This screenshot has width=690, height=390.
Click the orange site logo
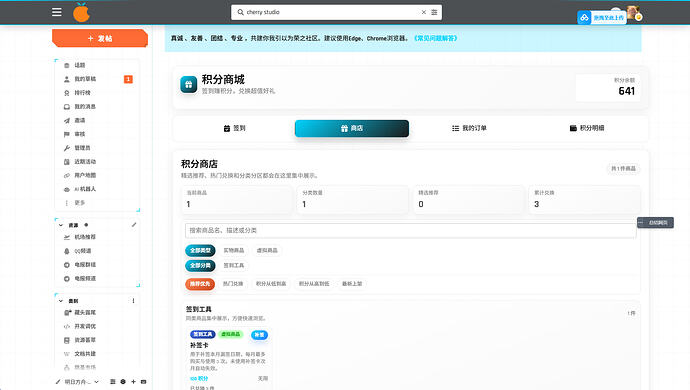[x=81, y=12]
